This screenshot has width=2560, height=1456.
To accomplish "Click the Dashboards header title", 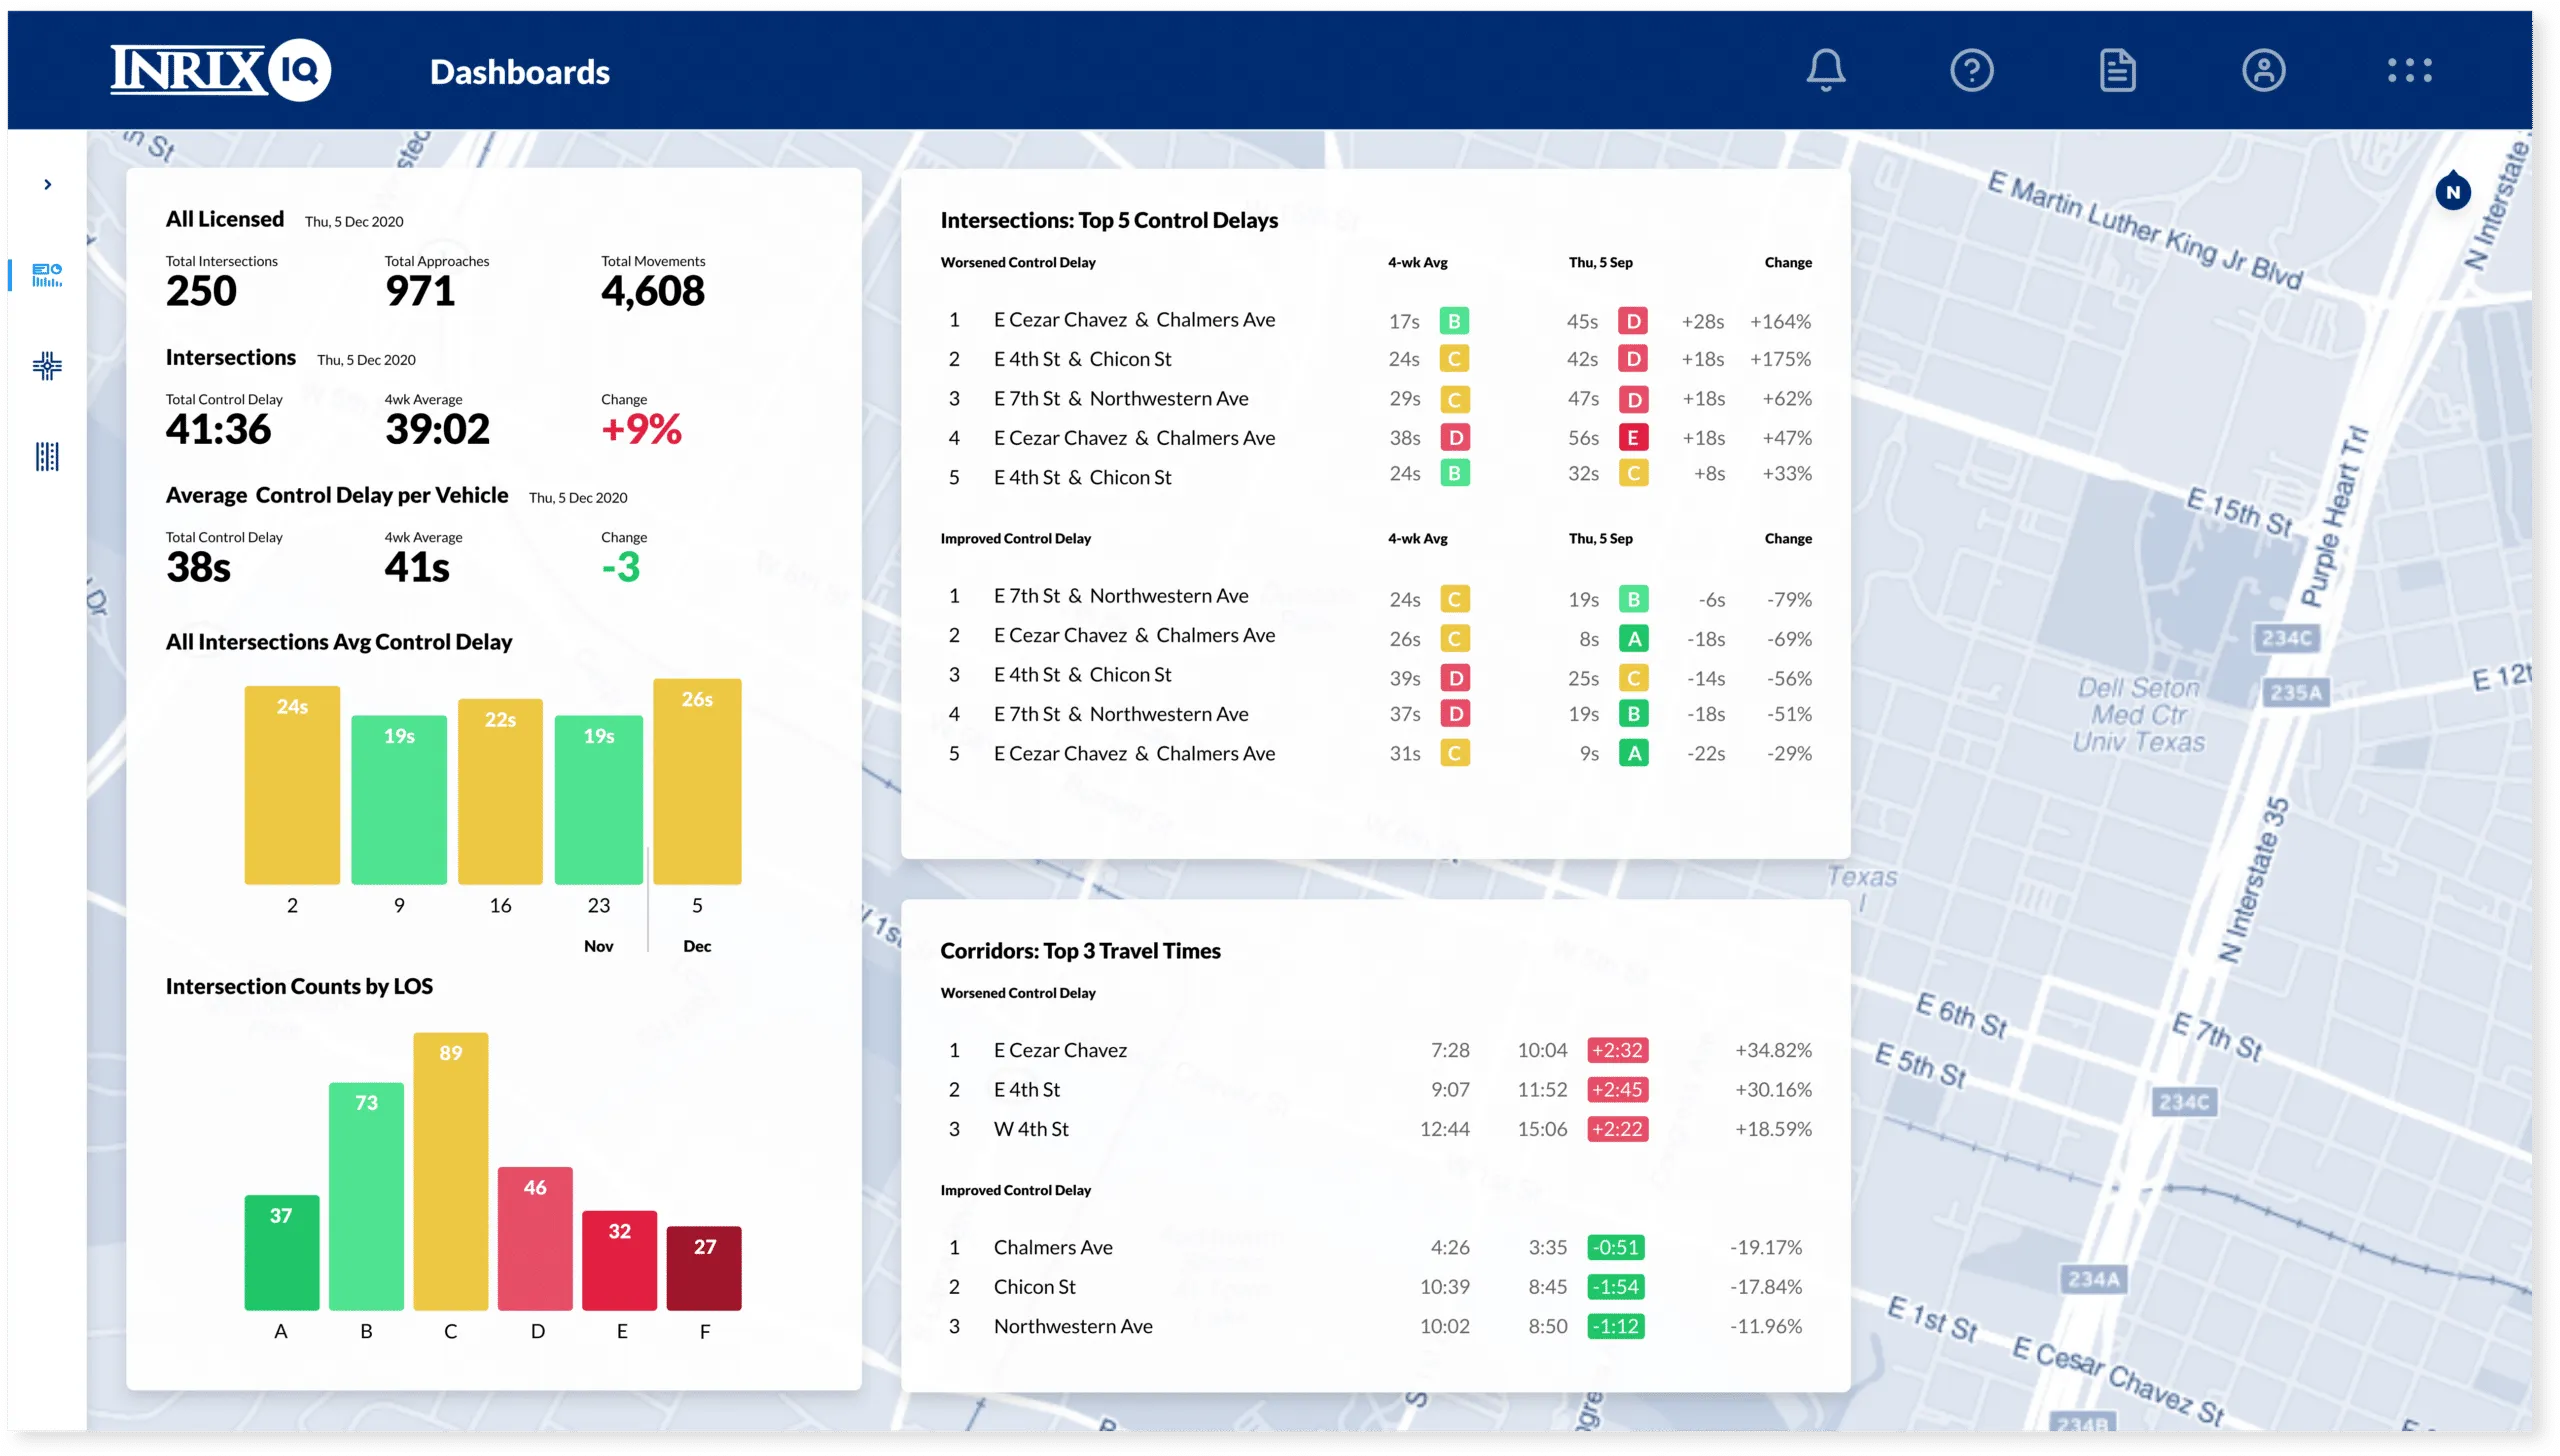I will coord(519,72).
